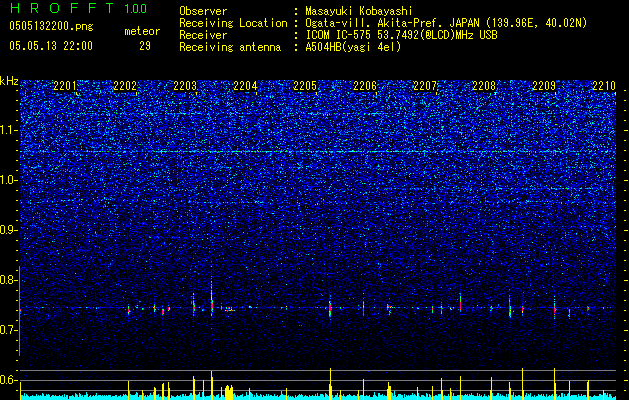
Task: Click the Ogata-vill. Akita-Pref. JAPAN location text
Action: 446,23
